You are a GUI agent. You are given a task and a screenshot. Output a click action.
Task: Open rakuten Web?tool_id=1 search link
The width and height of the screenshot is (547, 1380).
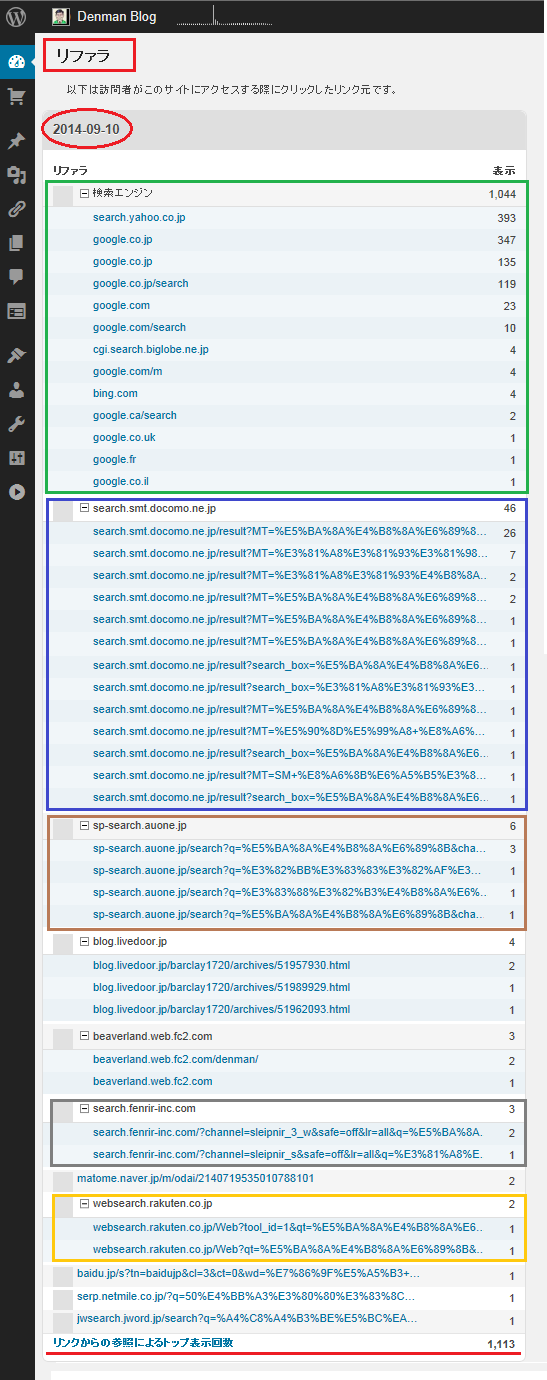pyautogui.click(x=290, y=1226)
